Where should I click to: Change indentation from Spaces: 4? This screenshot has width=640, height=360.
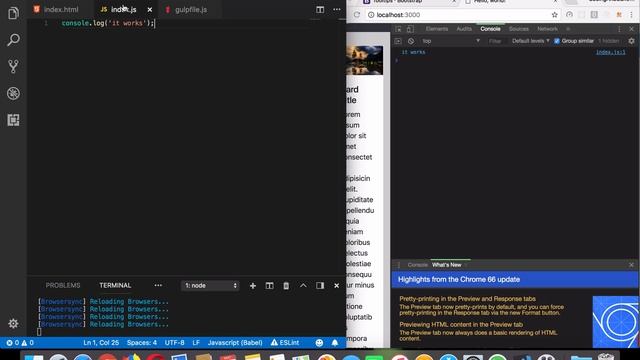pyautogui.click(x=142, y=343)
